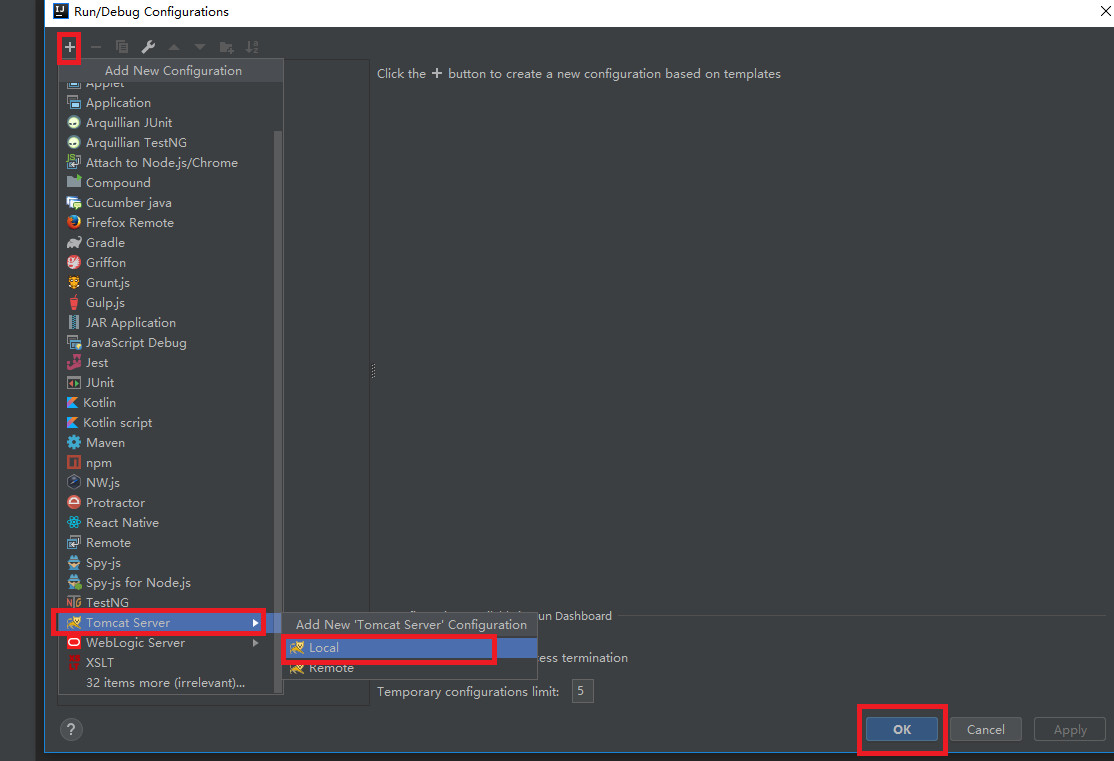Click the Griffon icon
This screenshot has height=761, width=1114.
(74, 262)
